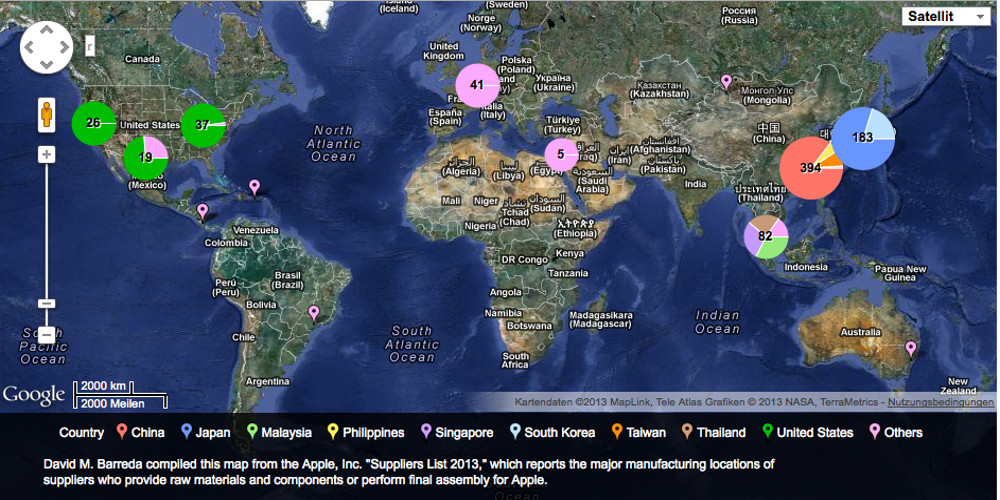Click the South Korea legend marker

click(x=515, y=432)
